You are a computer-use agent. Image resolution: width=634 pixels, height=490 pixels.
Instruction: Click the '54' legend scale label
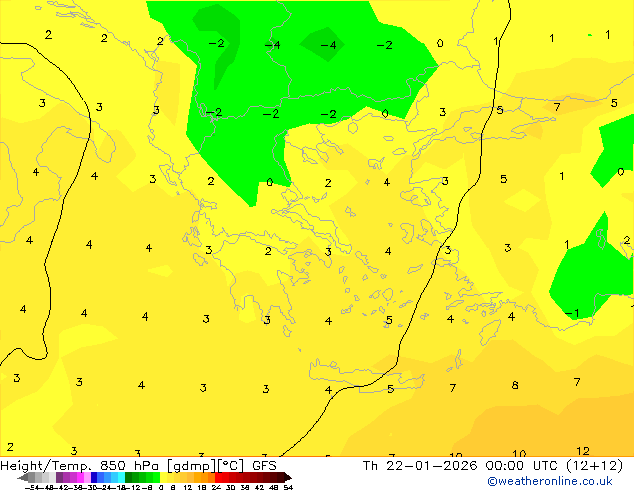(288, 487)
